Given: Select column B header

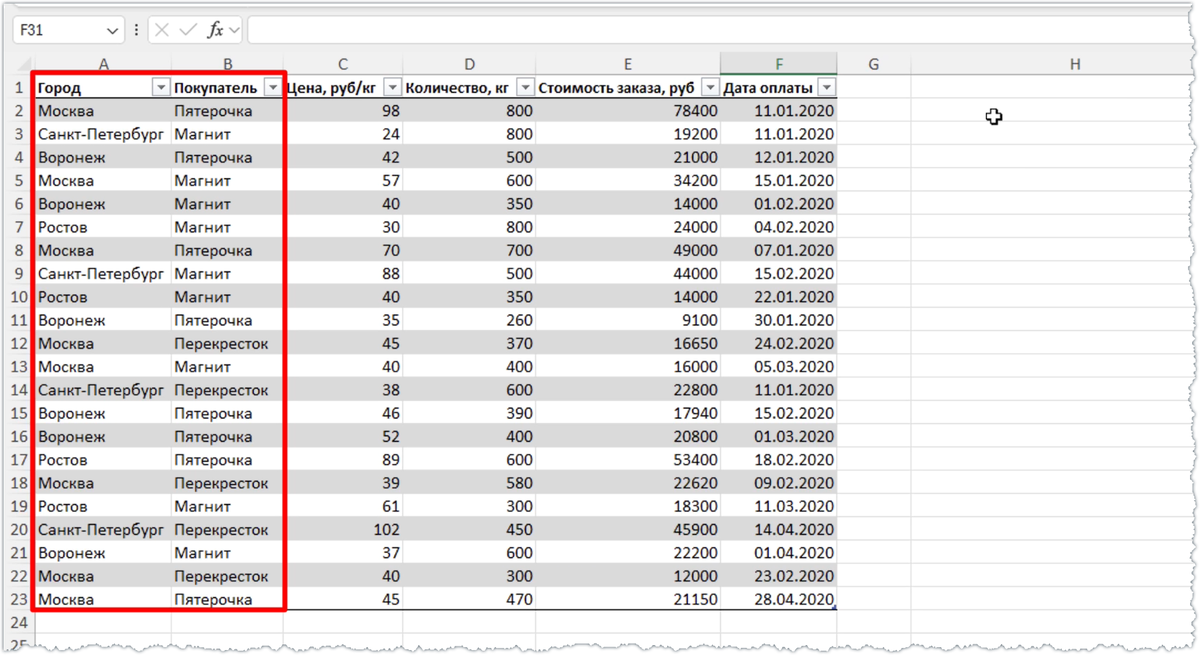Looking at the screenshot, I should point(227,64).
